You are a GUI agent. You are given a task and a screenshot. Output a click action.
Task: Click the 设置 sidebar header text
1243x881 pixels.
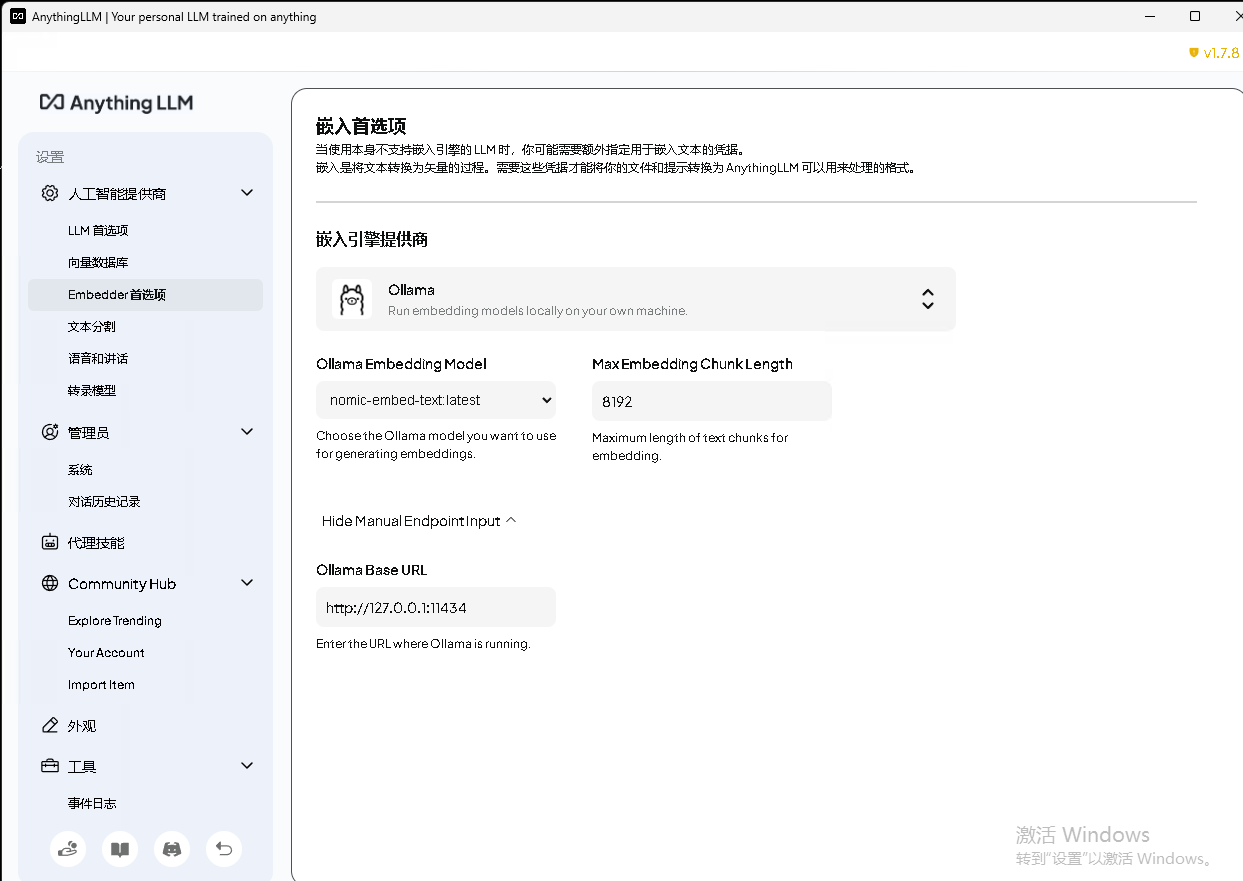click(x=50, y=157)
